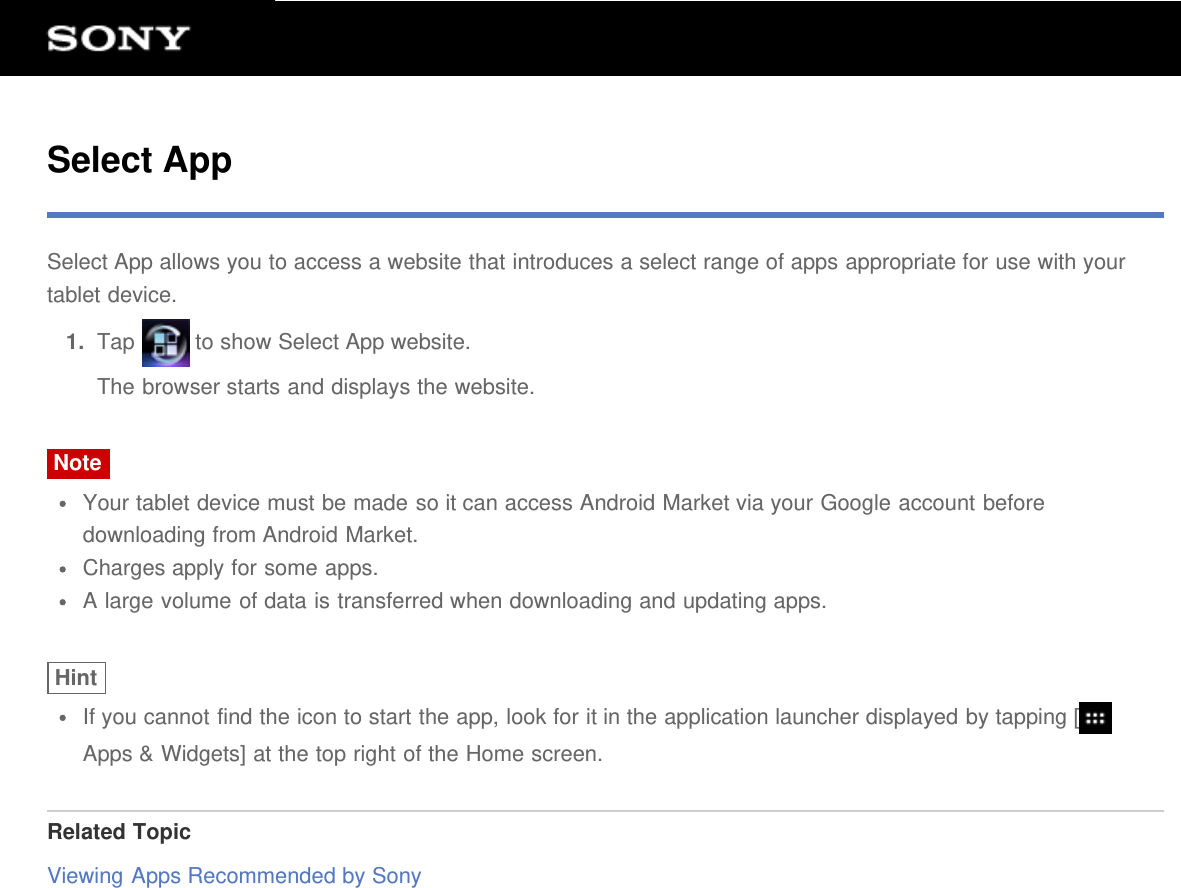
Task: Click the small app icon inside the Hint text
Action: [1095, 718]
